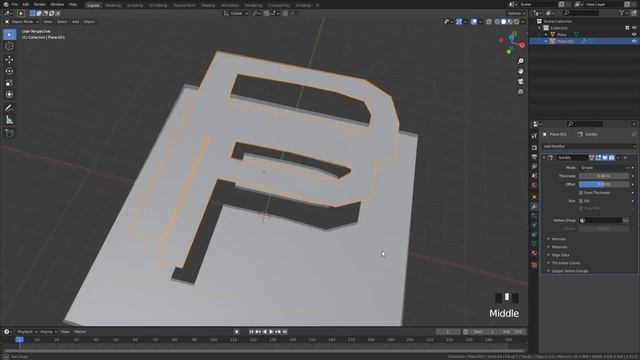Screen dimensions: 640x360
Task: Open the File menu
Action: 15,4
